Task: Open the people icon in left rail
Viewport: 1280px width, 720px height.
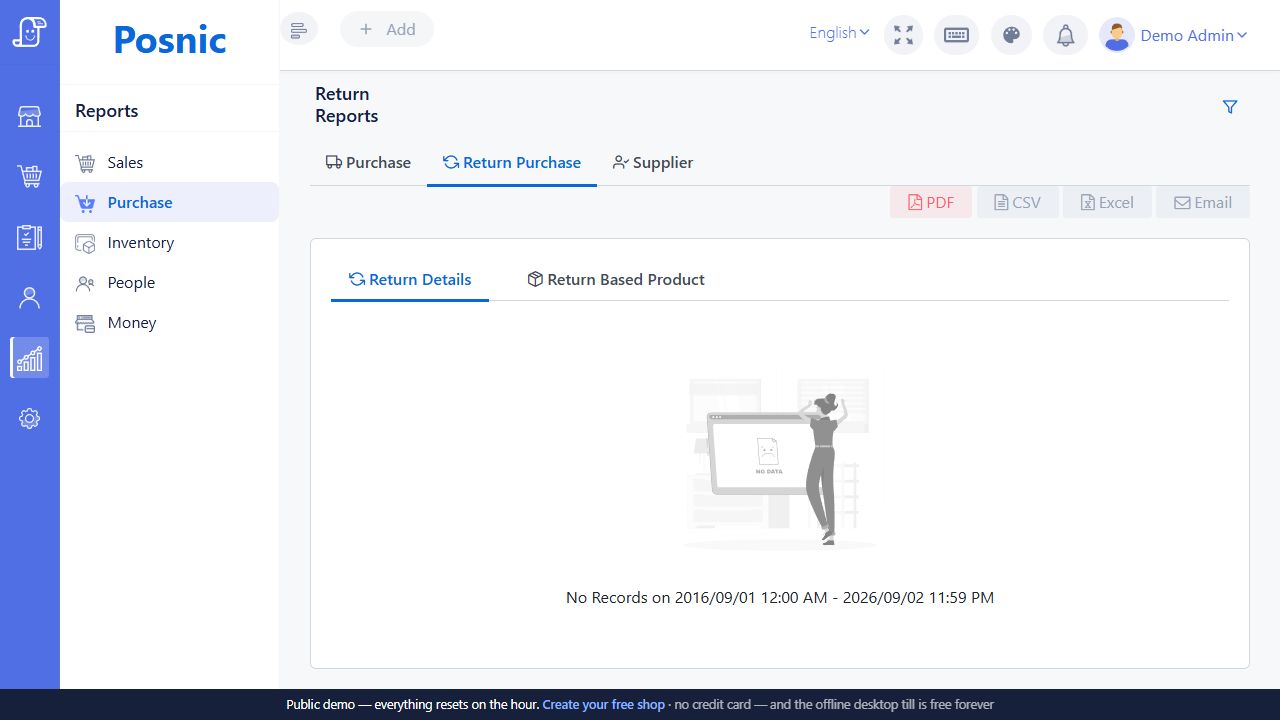Action: [x=30, y=297]
